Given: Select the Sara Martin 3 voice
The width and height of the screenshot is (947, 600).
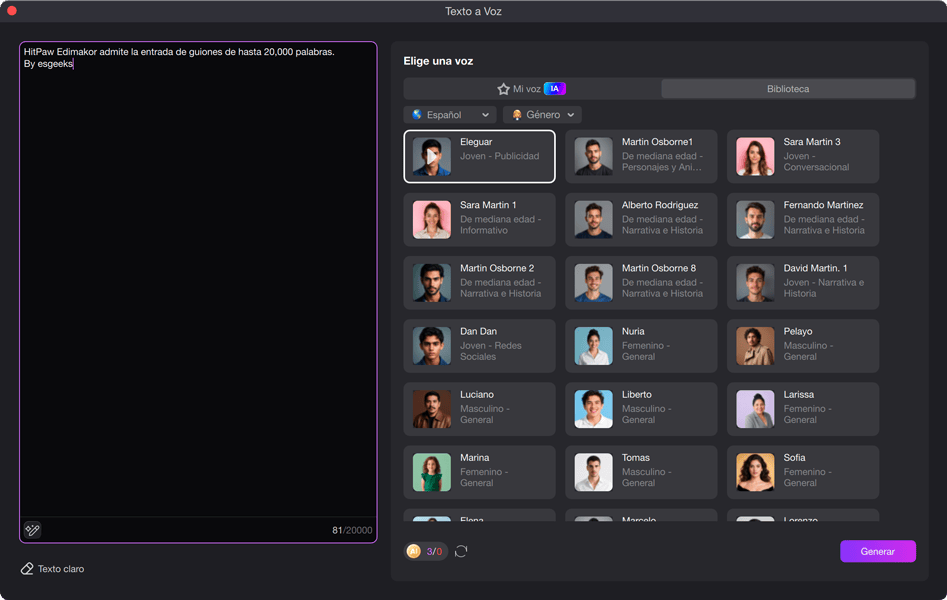Looking at the screenshot, I should [803, 156].
